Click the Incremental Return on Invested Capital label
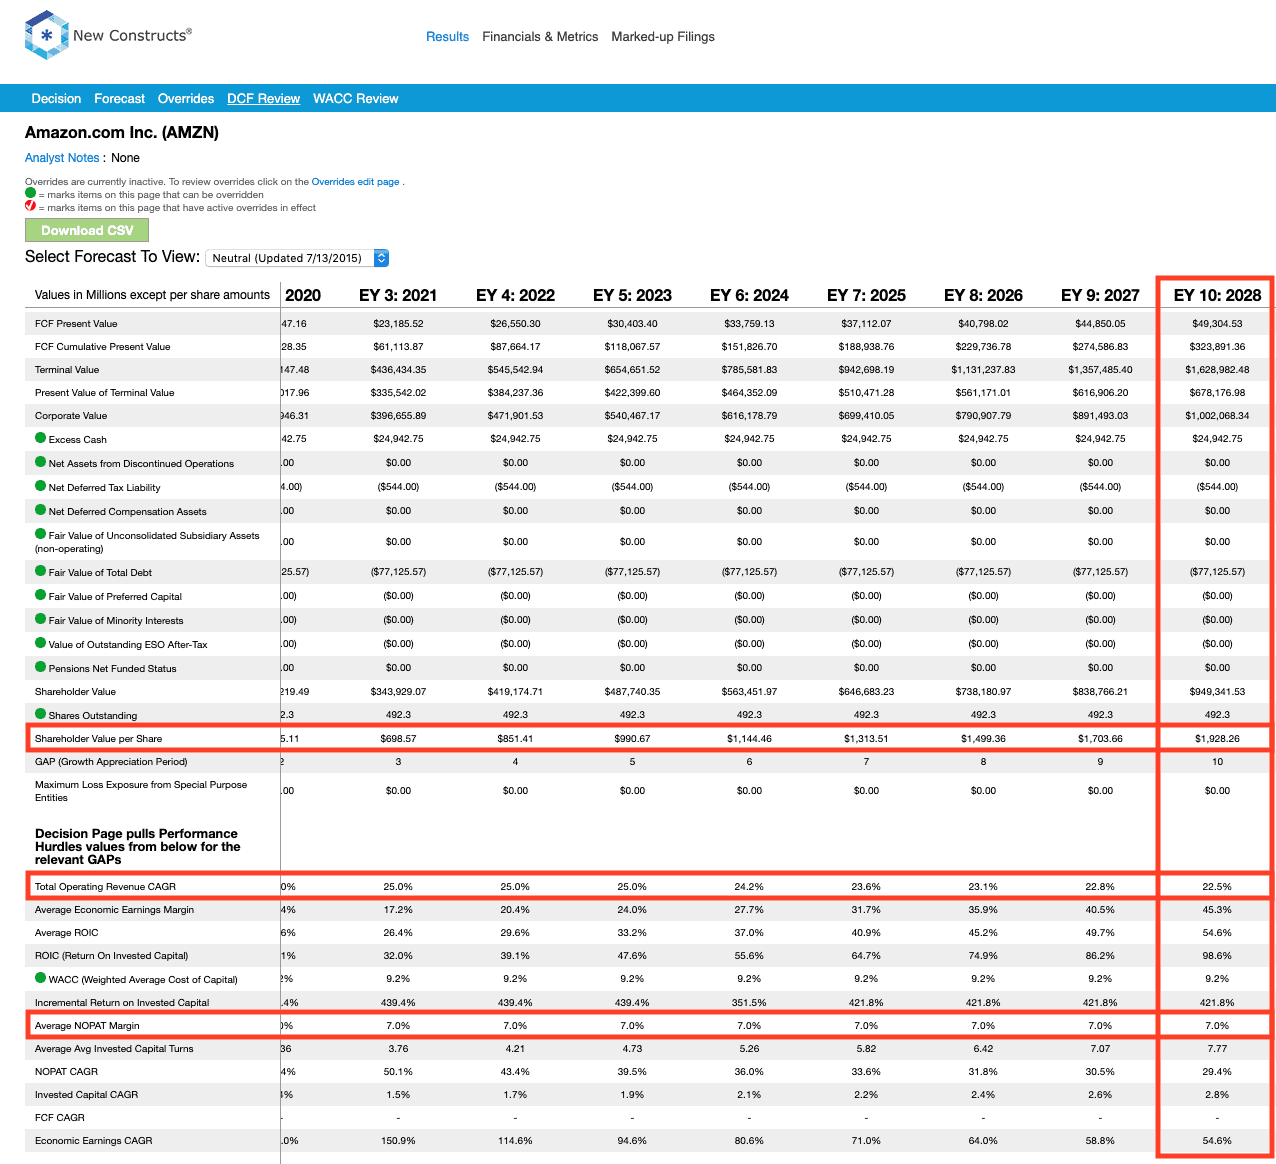Viewport: 1276px width, 1164px height. (x=122, y=1003)
